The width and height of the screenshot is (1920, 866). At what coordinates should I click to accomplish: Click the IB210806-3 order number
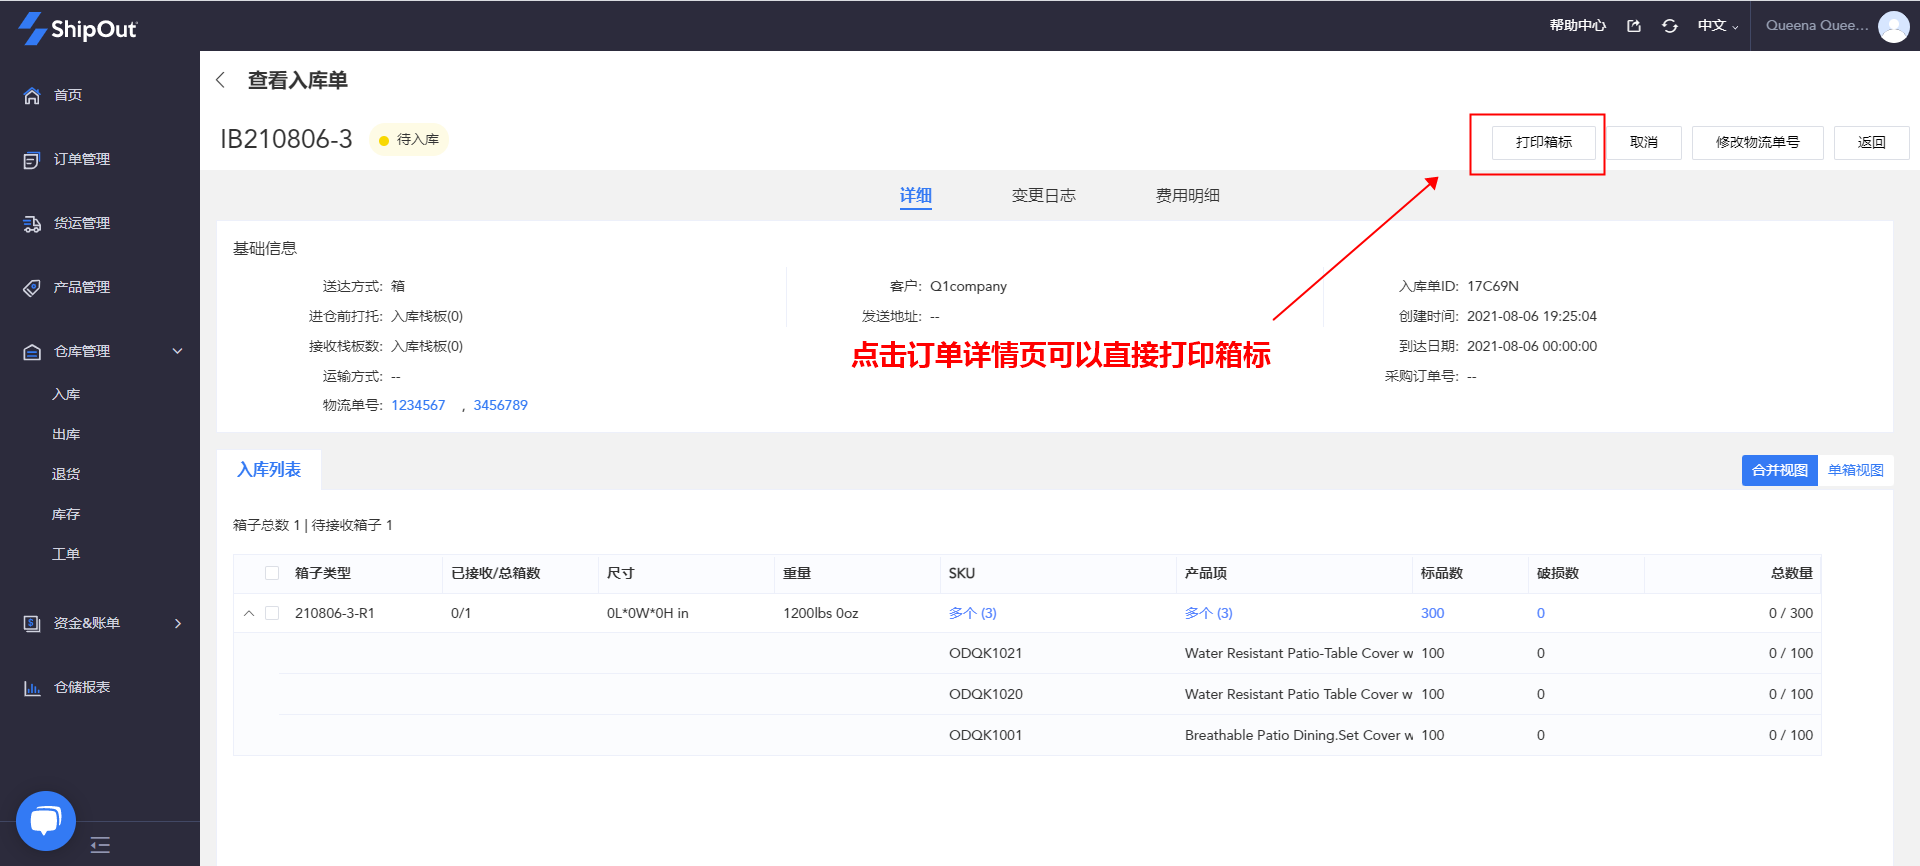click(x=286, y=139)
